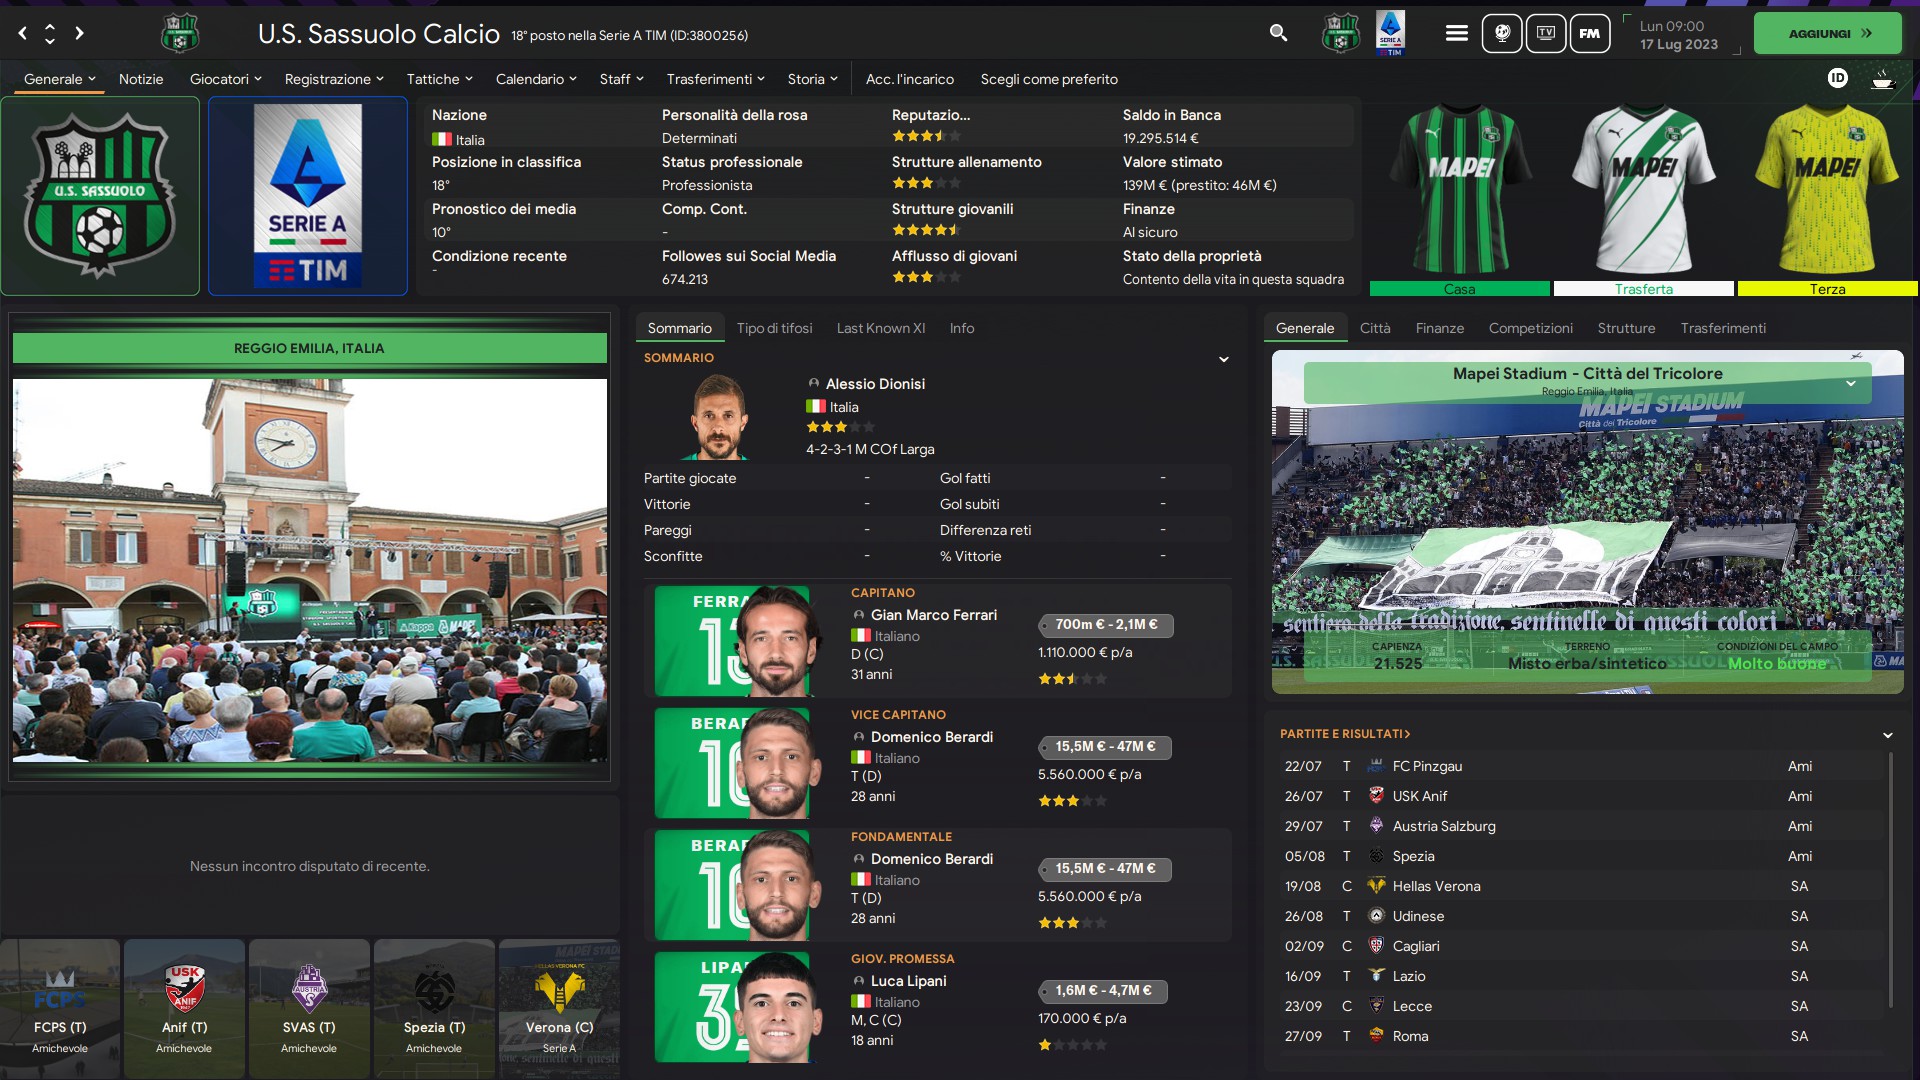Select the yellow Terza kit swatch
This screenshot has width=1920, height=1080.
click(1828, 289)
